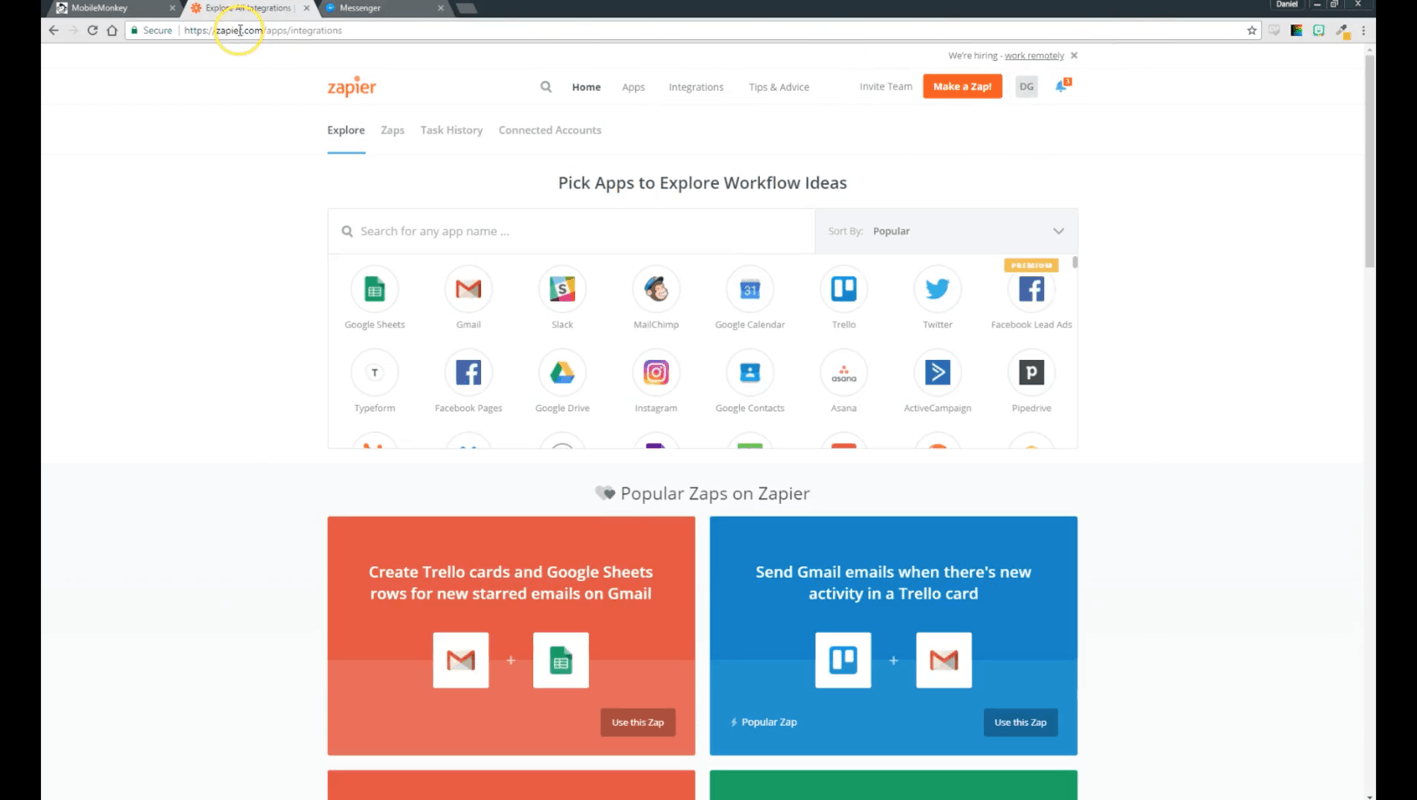Use this Zap on the Trello cards card
Viewport: 1417px width, 800px height.
[638, 722]
